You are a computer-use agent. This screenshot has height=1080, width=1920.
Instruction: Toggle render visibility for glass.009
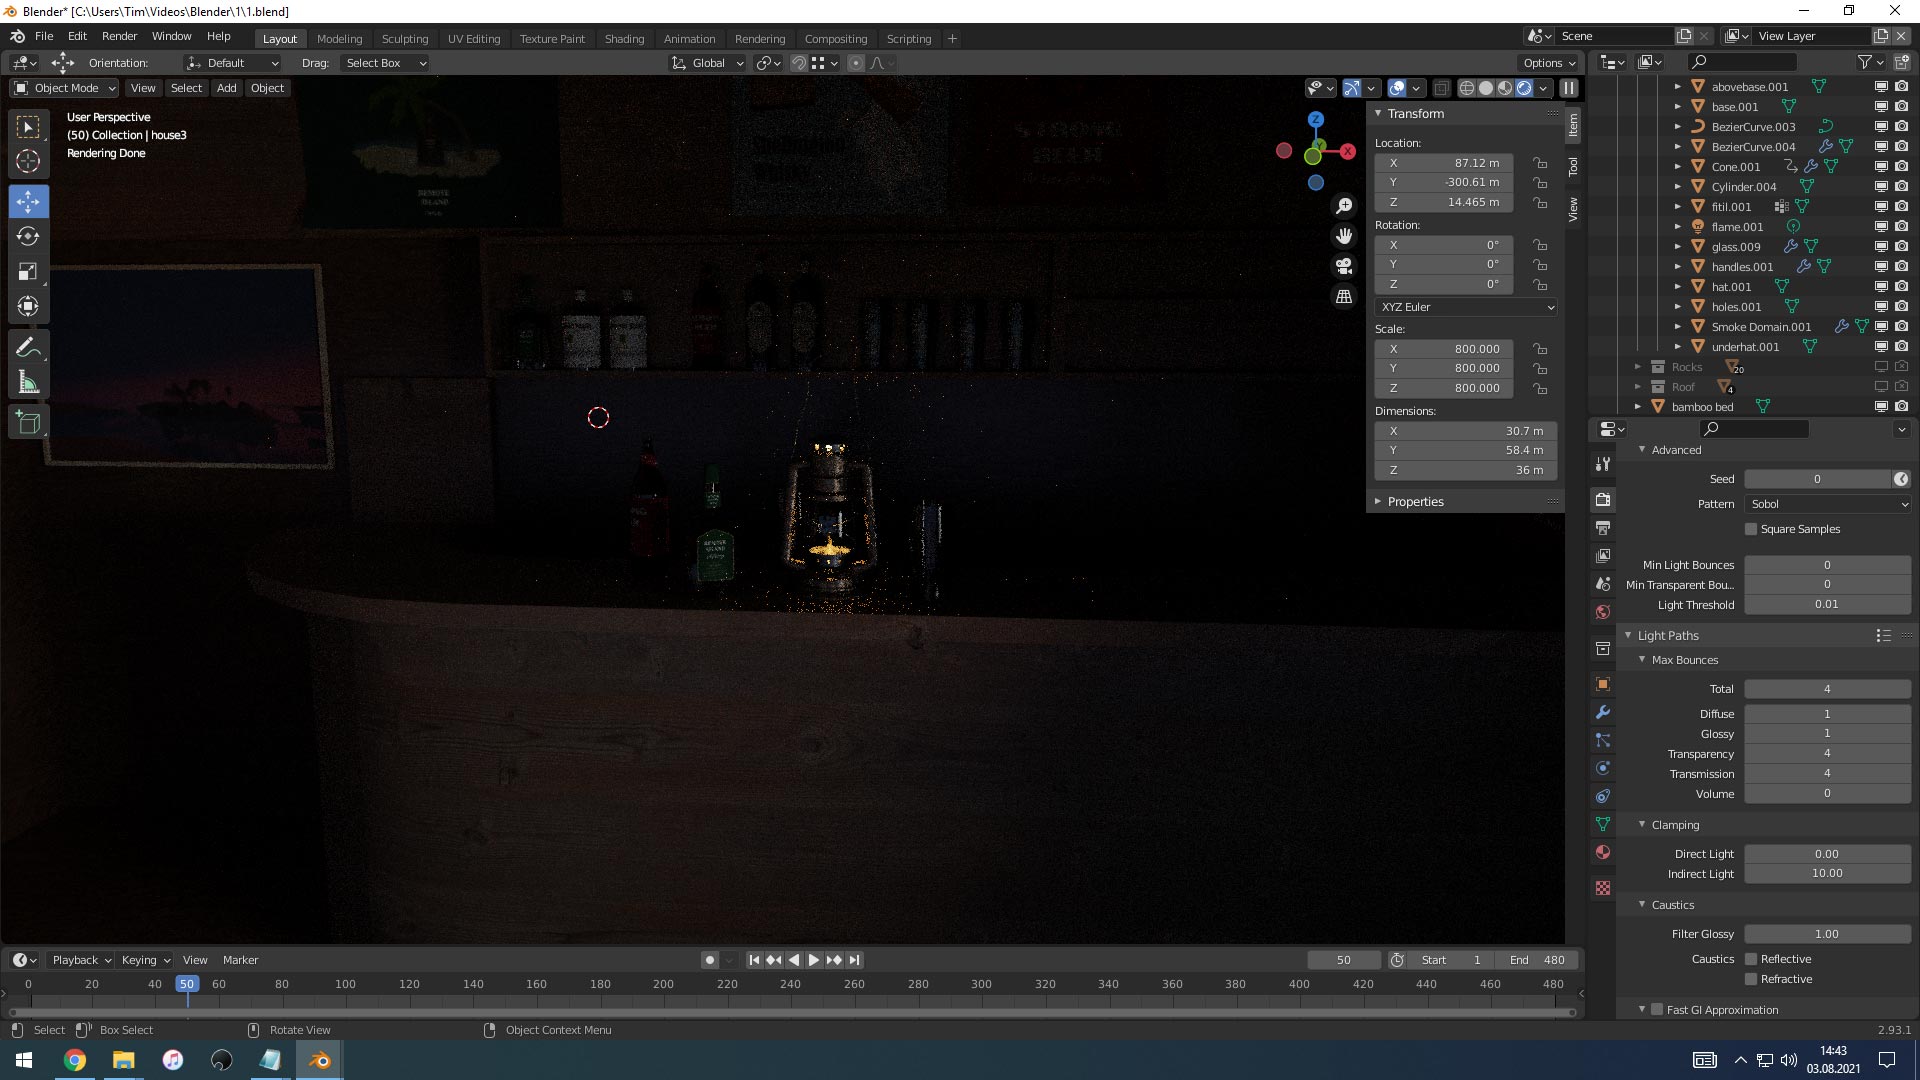1901,247
